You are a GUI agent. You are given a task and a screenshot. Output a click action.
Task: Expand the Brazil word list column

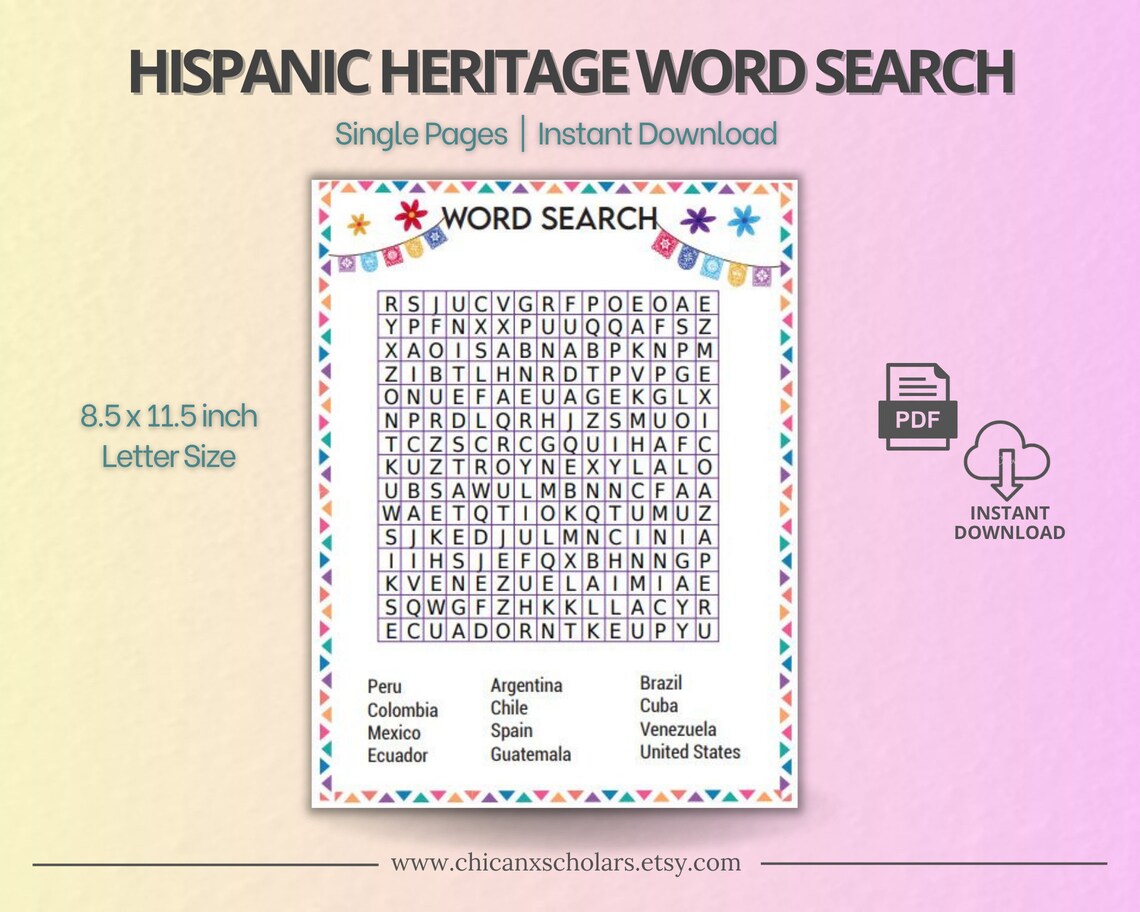tap(661, 683)
